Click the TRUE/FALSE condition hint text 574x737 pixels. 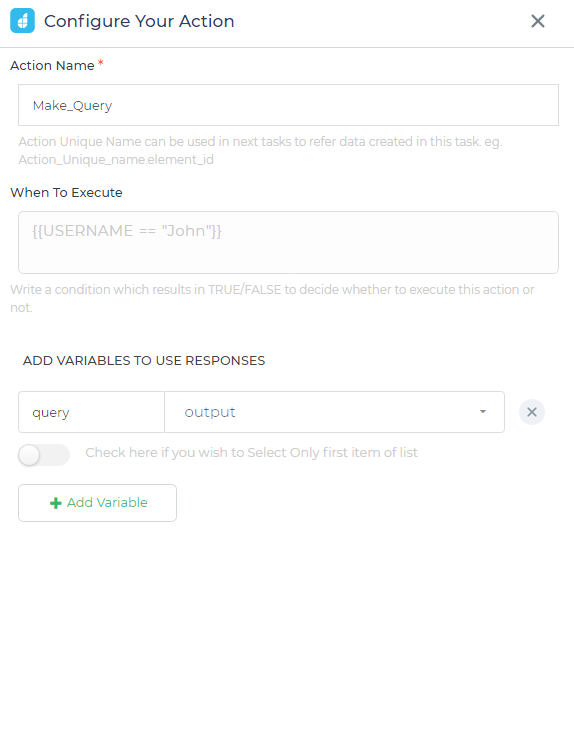[x=272, y=298]
